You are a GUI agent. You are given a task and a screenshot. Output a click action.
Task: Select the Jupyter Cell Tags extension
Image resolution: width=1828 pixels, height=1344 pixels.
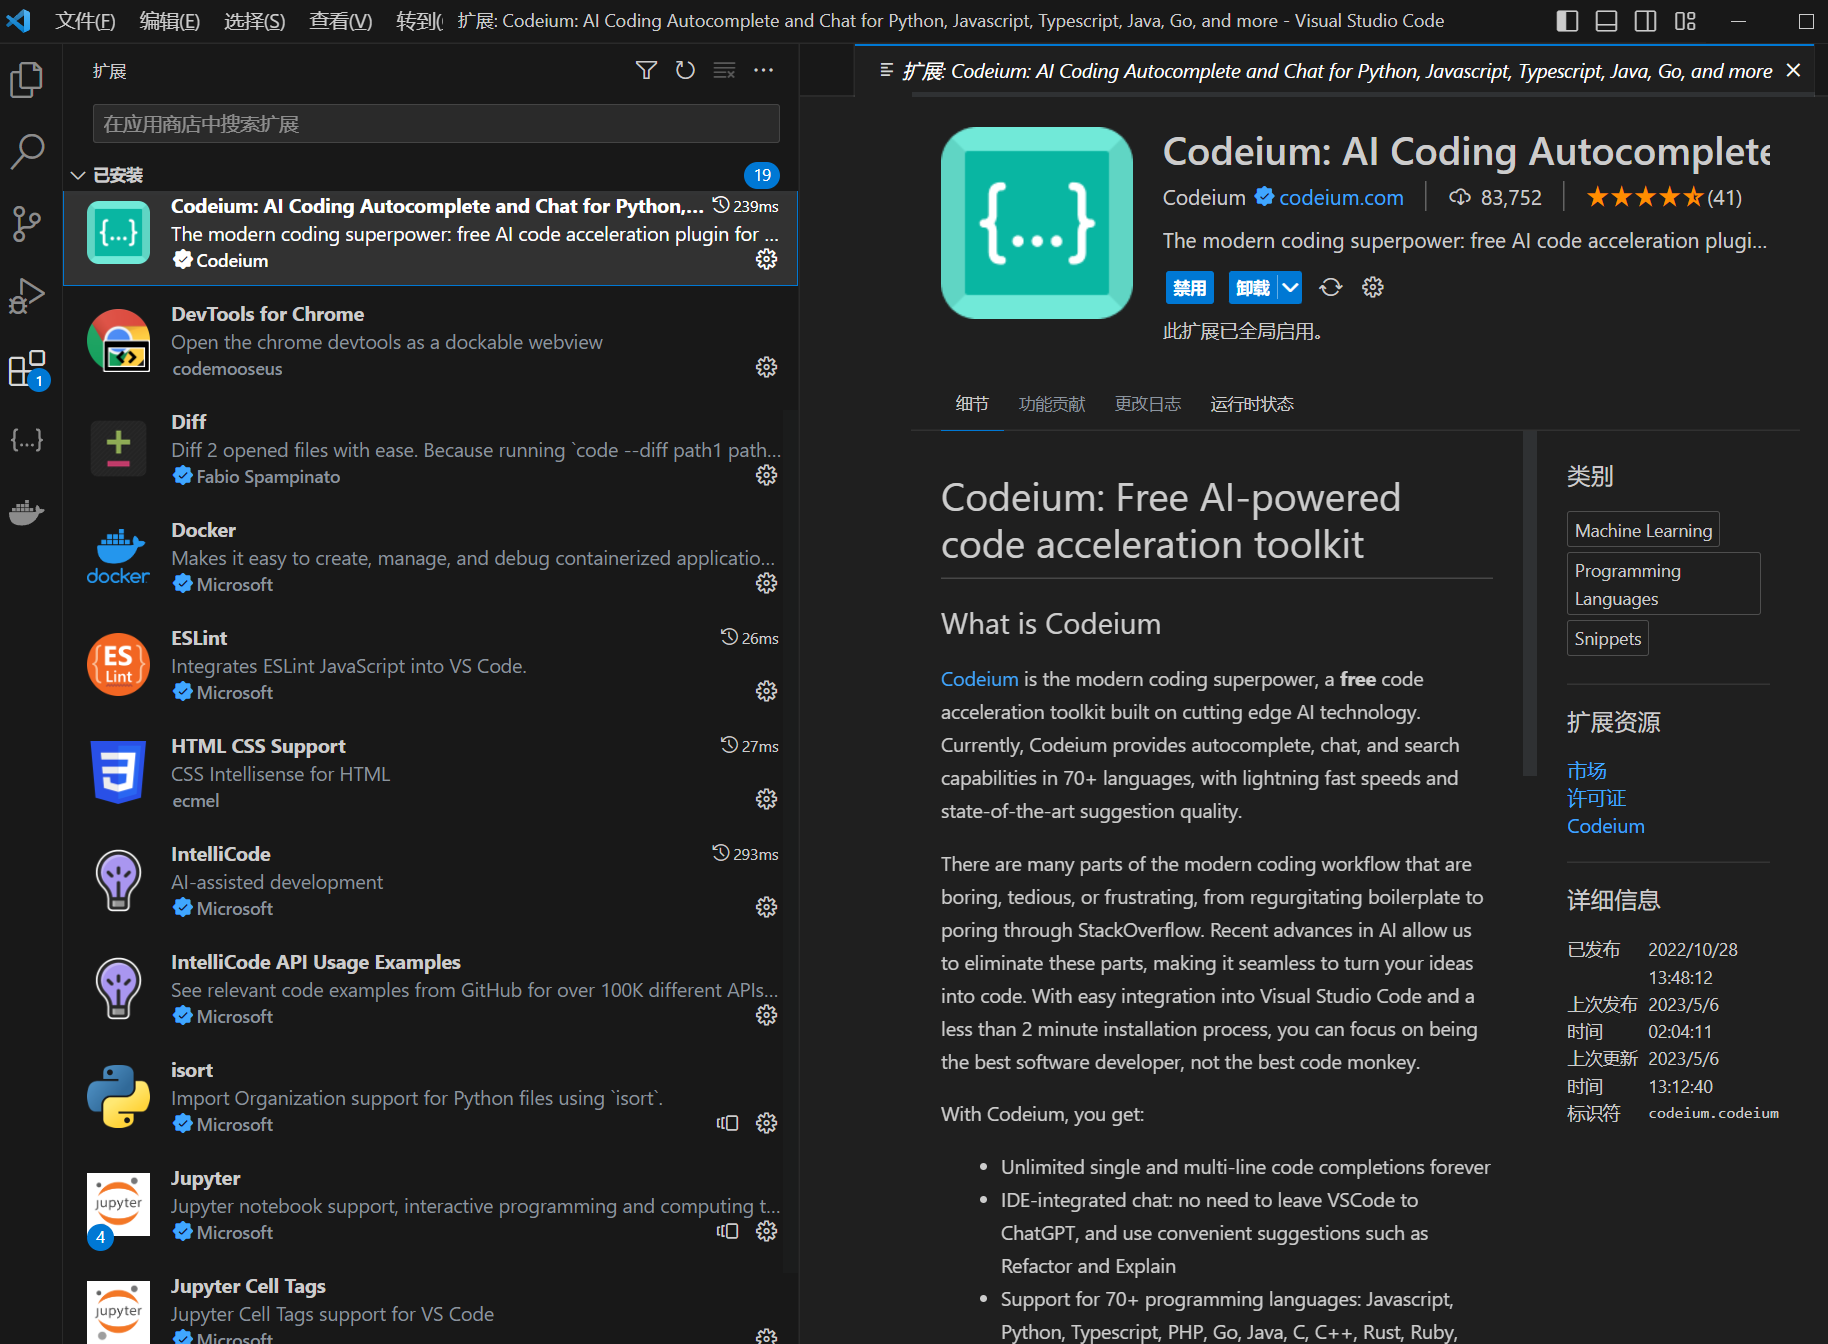tap(430, 1306)
